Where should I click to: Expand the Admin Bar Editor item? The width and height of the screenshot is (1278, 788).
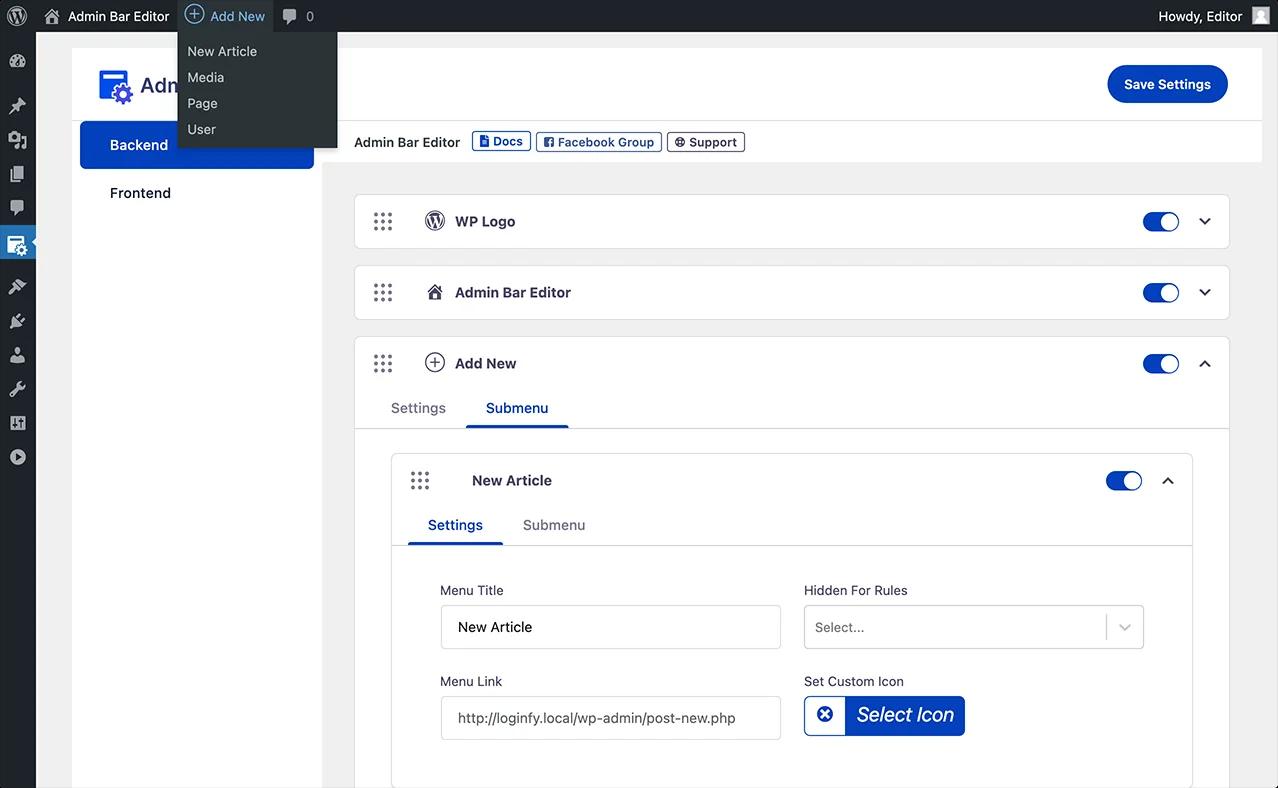click(1205, 292)
